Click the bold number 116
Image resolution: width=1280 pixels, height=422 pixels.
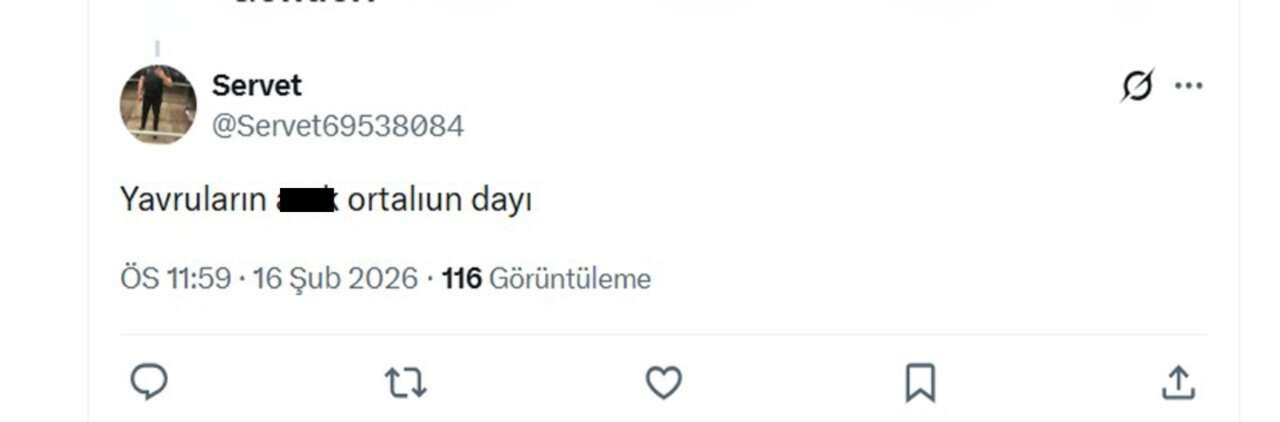tap(461, 279)
